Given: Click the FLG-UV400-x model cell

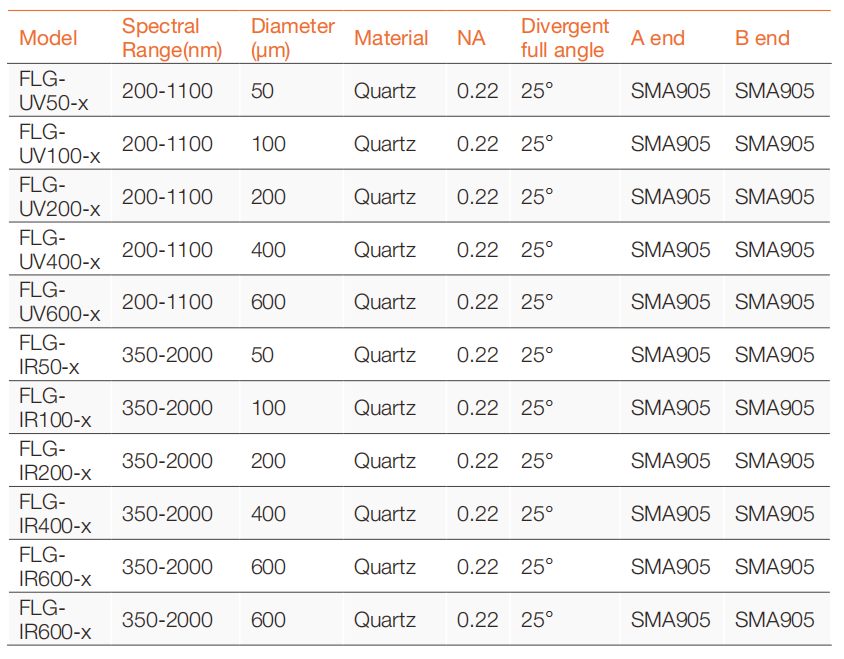Looking at the screenshot, I should [60, 250].
